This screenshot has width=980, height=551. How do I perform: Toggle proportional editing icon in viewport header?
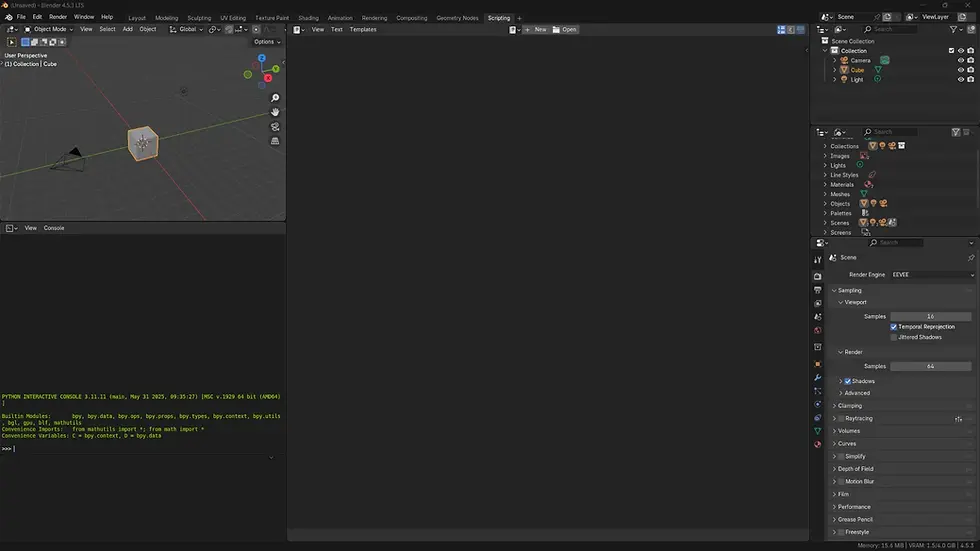[x=256, y=29]
